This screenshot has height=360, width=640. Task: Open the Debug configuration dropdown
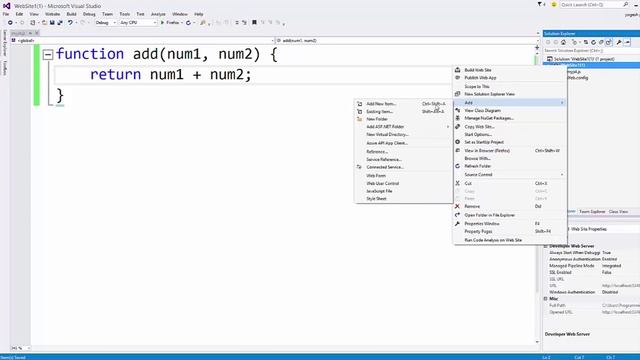pos(105,23)
